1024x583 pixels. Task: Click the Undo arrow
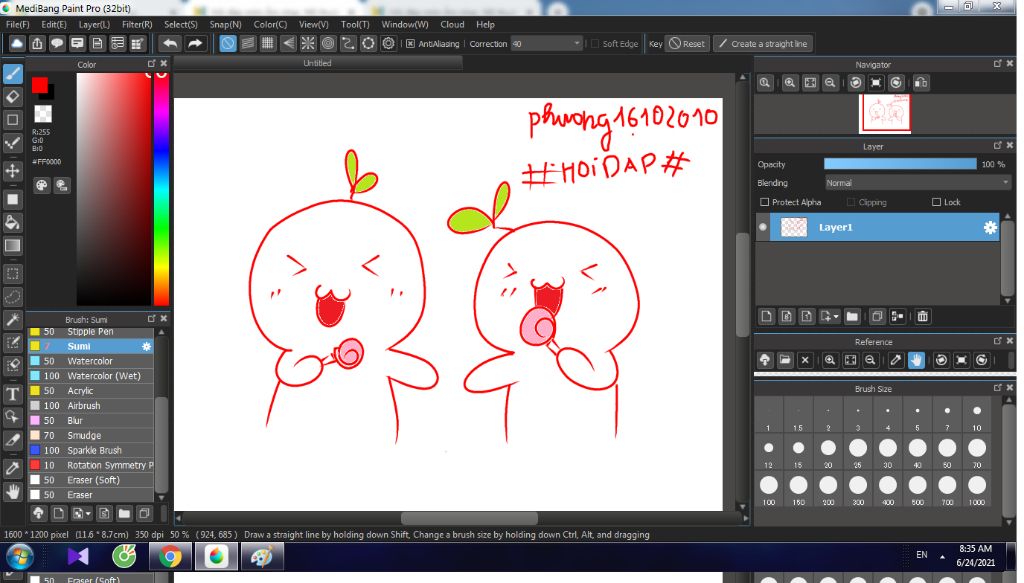point(170,44)
